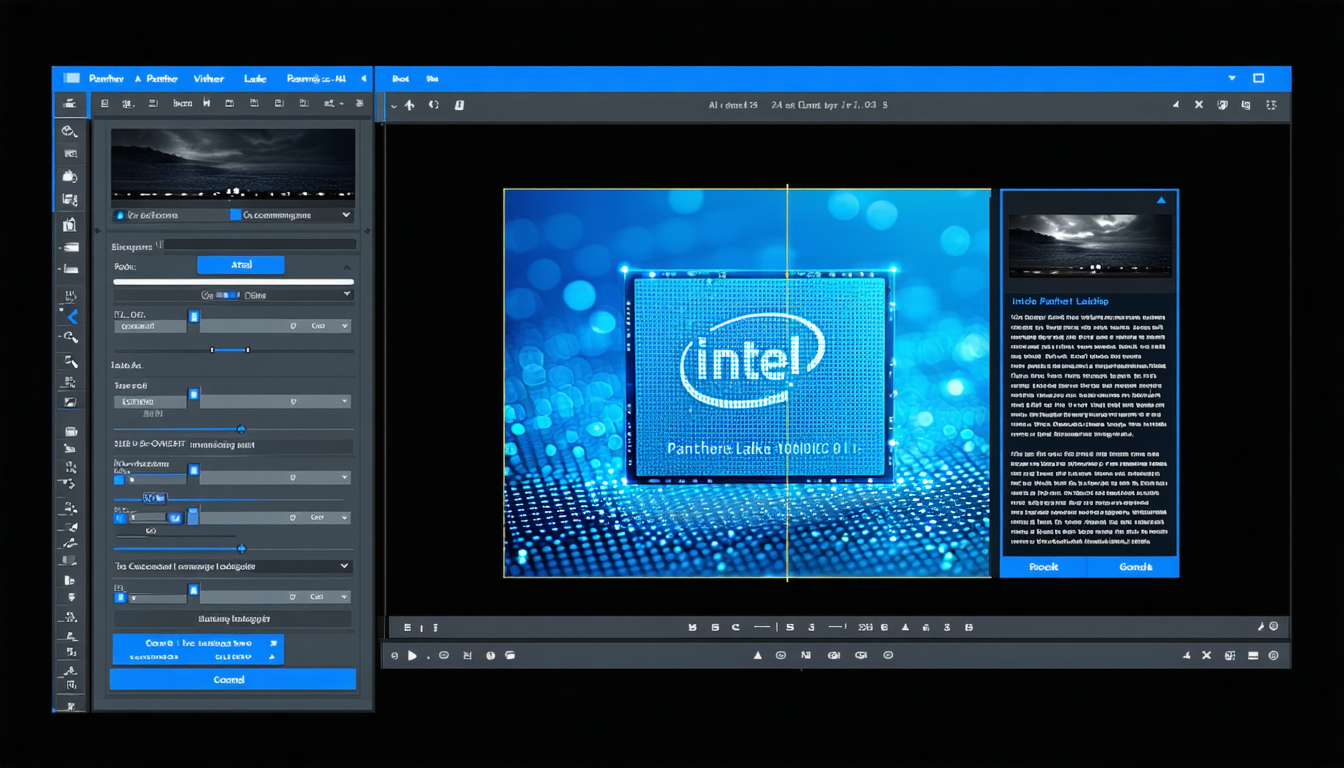Click the up-arrow icon in viewer's top toolbar
Screen dimensions: 1344x768
(x=409, y=105)
